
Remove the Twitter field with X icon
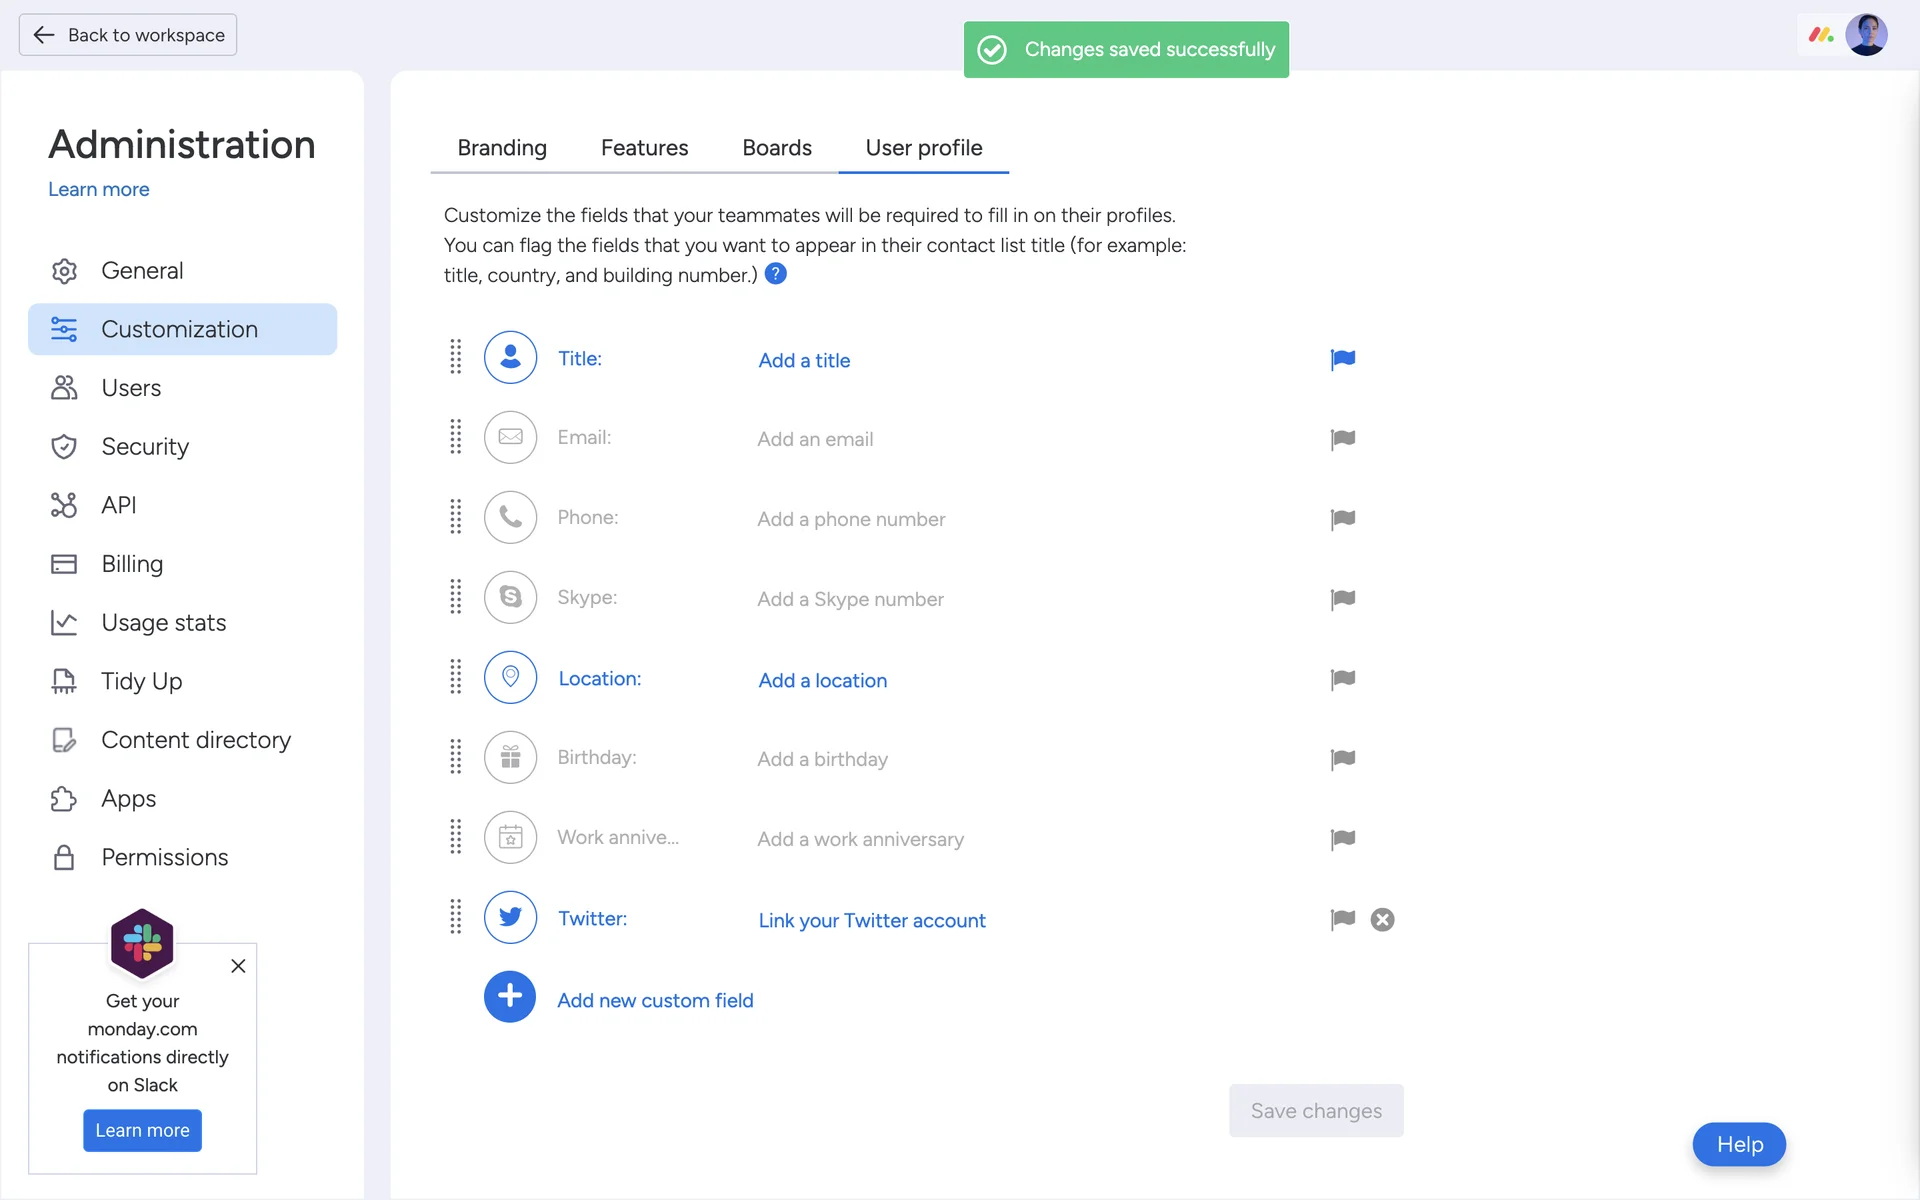tap(1382, 919)
